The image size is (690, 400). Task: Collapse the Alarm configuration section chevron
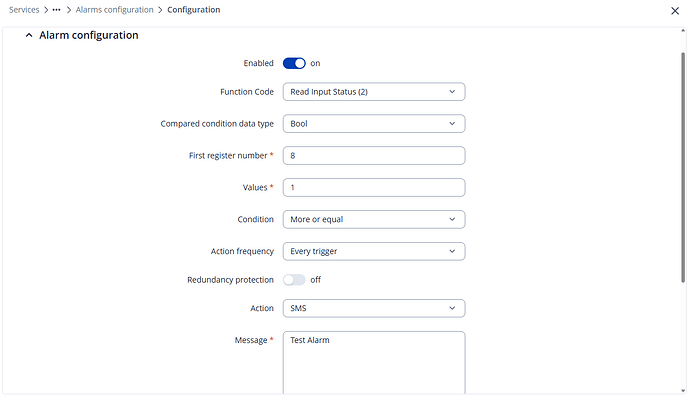[x=28, y=35]
